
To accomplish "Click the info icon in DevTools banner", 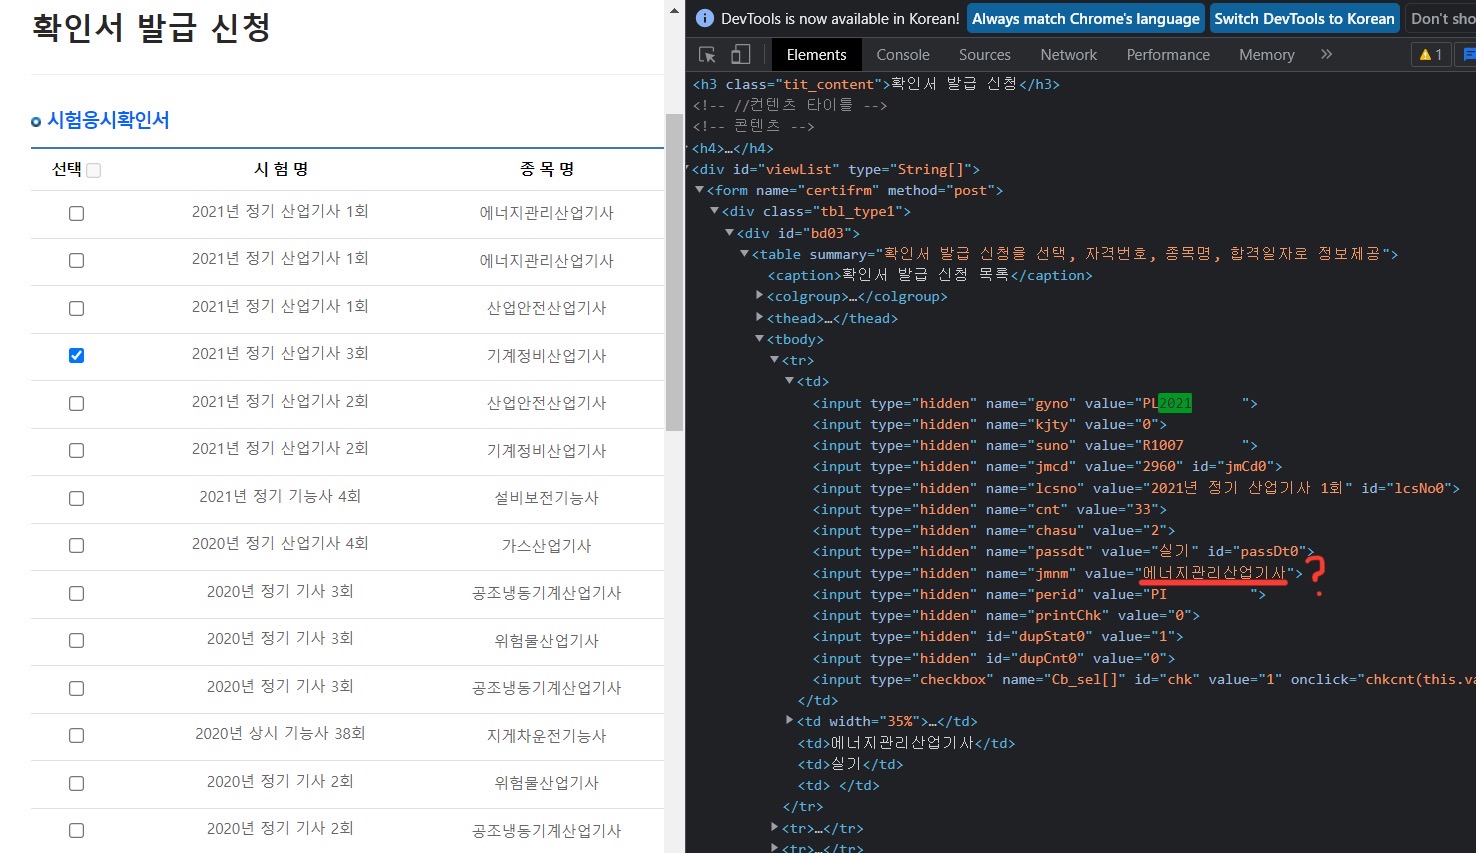I will [704, 18].
